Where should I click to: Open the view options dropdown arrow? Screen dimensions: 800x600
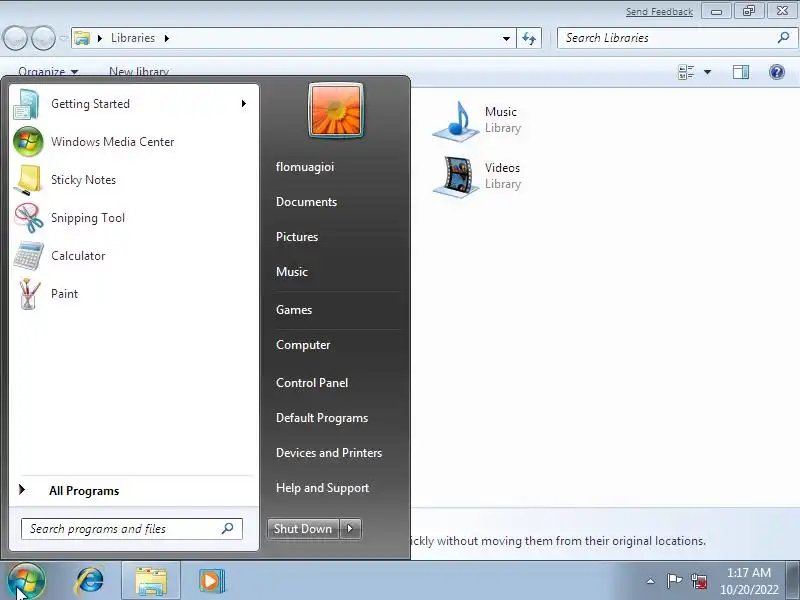(x=707, y=72)
